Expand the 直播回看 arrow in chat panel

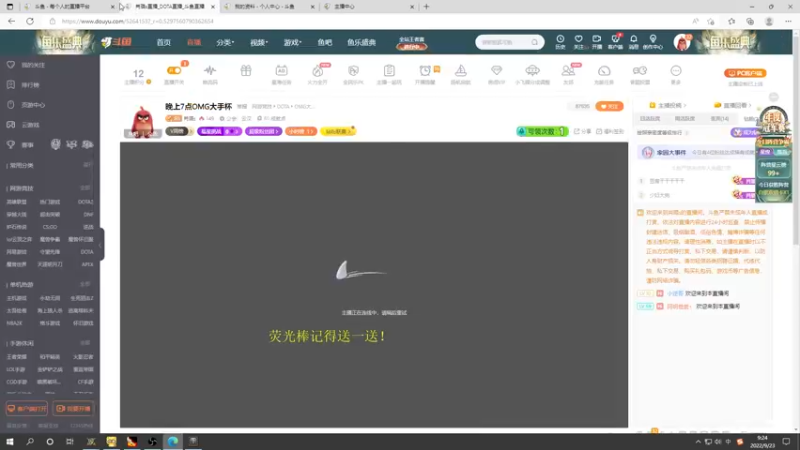point(750,106)
